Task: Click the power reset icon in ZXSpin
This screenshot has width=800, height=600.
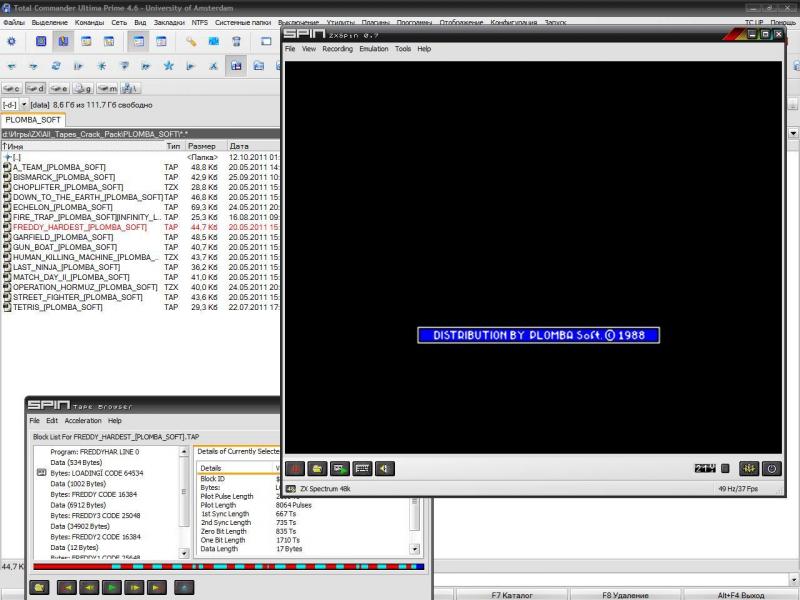Action: click(x=771, y=468)
